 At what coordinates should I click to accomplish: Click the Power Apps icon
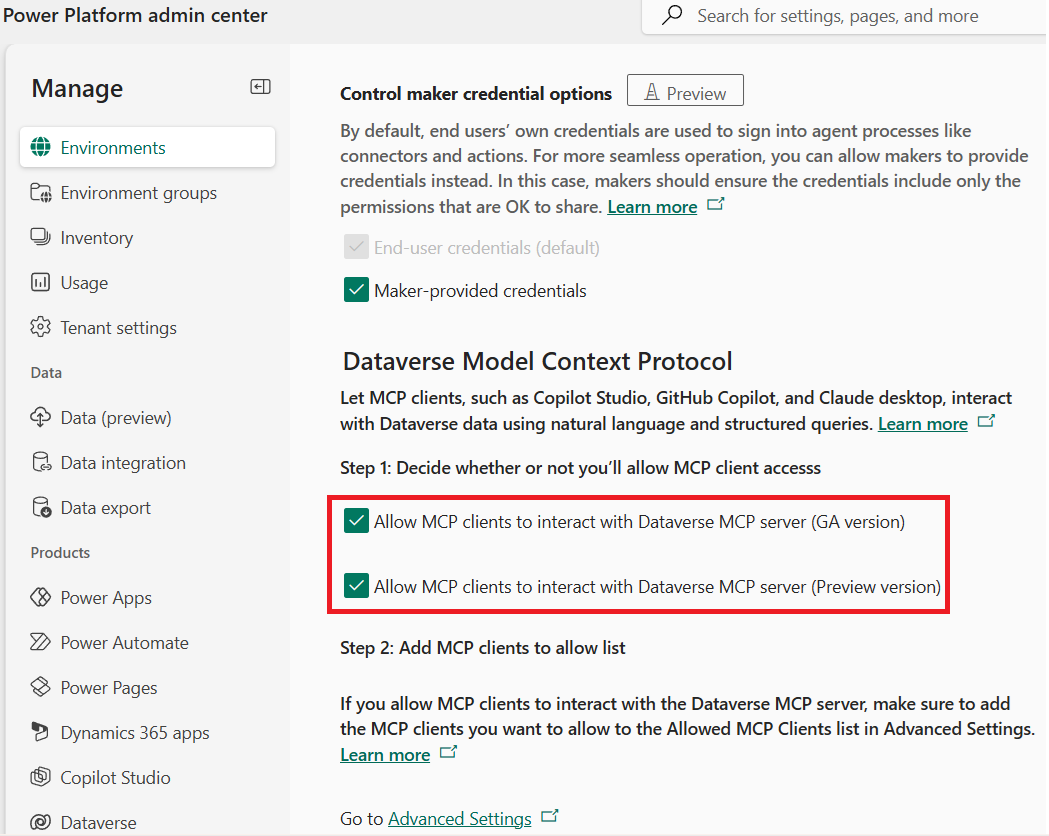tap(41, 598)
